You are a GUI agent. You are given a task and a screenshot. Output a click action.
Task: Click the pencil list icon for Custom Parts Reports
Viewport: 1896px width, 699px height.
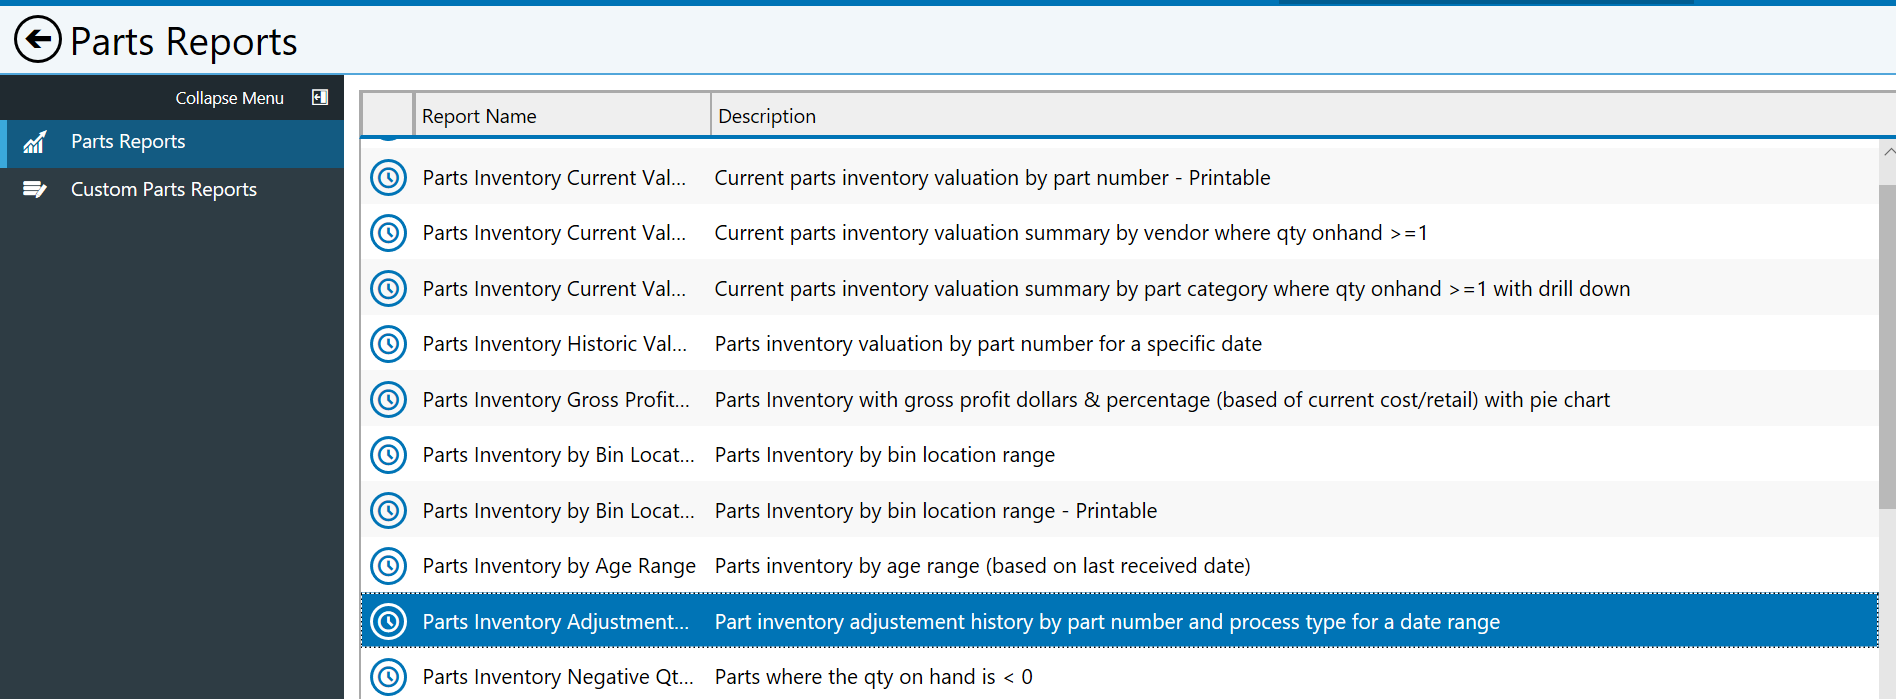35,189
